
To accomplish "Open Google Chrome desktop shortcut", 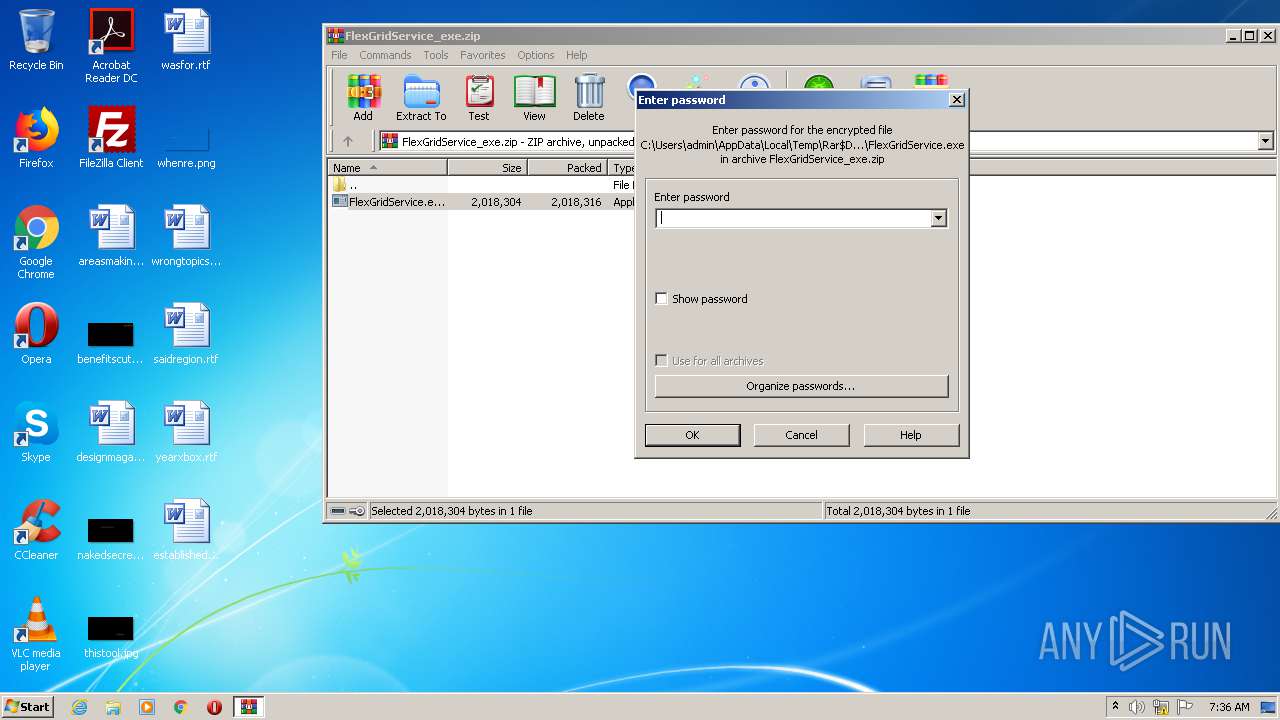I will coord(36,241).
